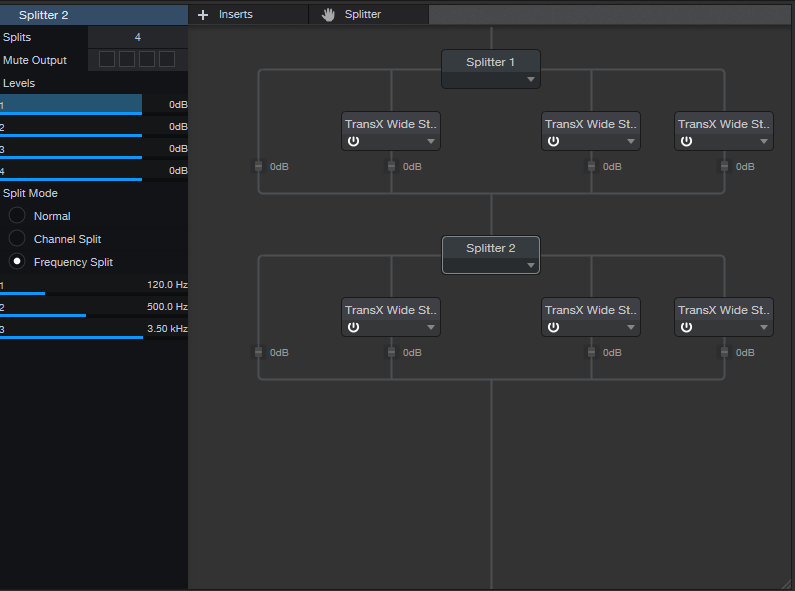Mute output of split 1 checkbox
The image size is (795, 591).
106,59
